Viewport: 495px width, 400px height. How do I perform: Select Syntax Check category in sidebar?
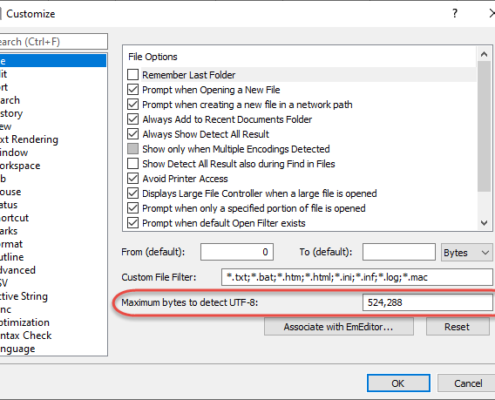[26, 335]
